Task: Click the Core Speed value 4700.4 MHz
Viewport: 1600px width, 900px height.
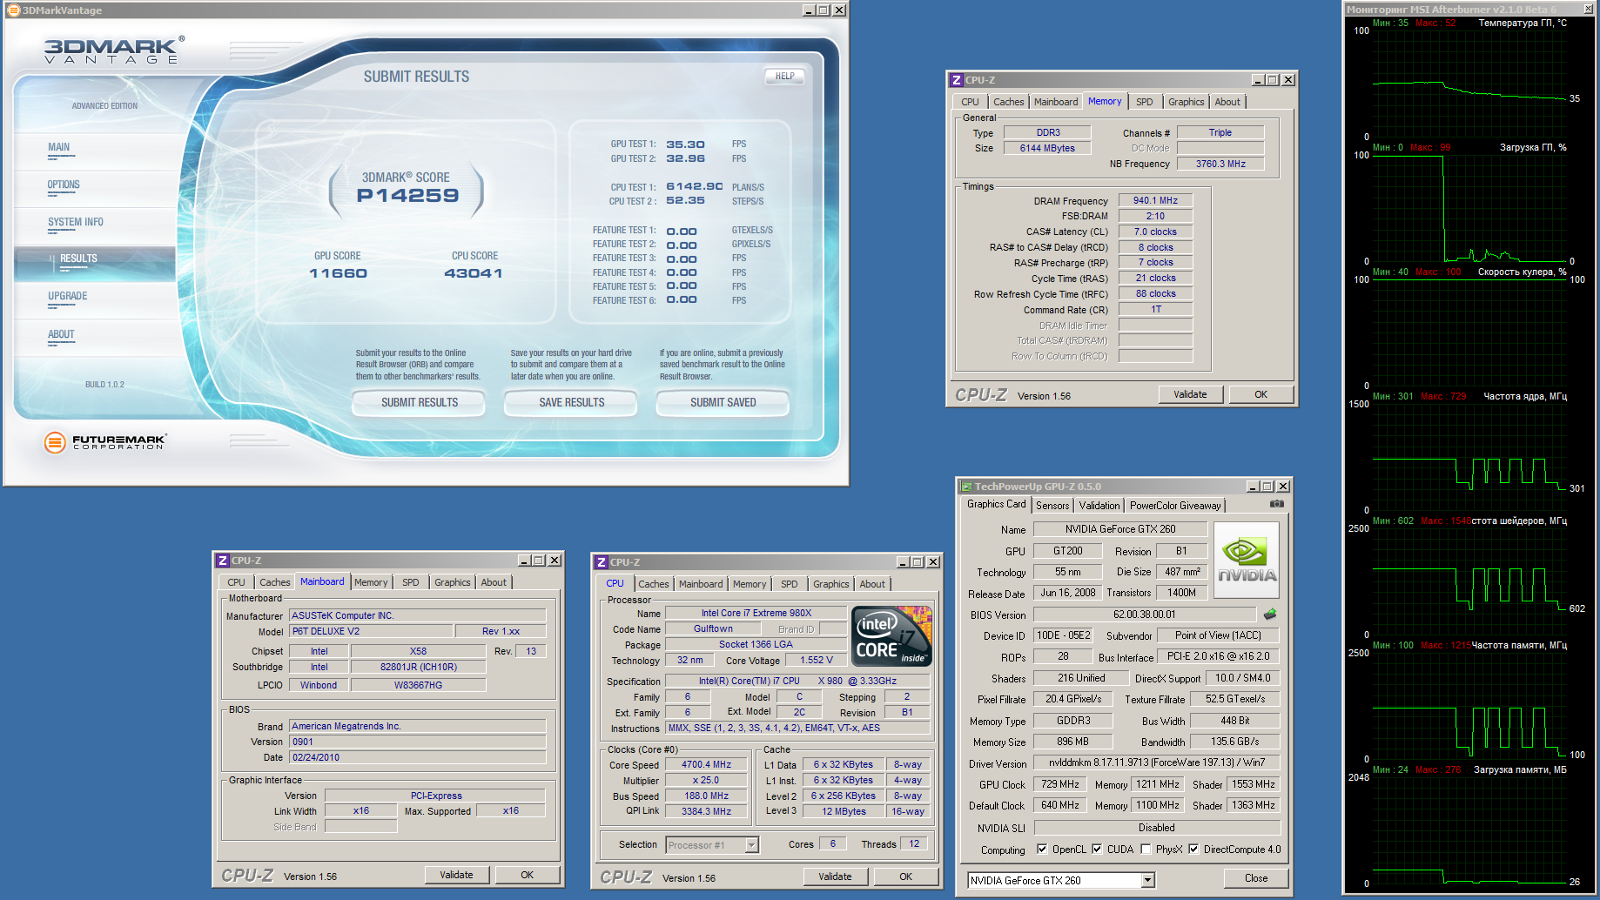Action: click(706, 765)
